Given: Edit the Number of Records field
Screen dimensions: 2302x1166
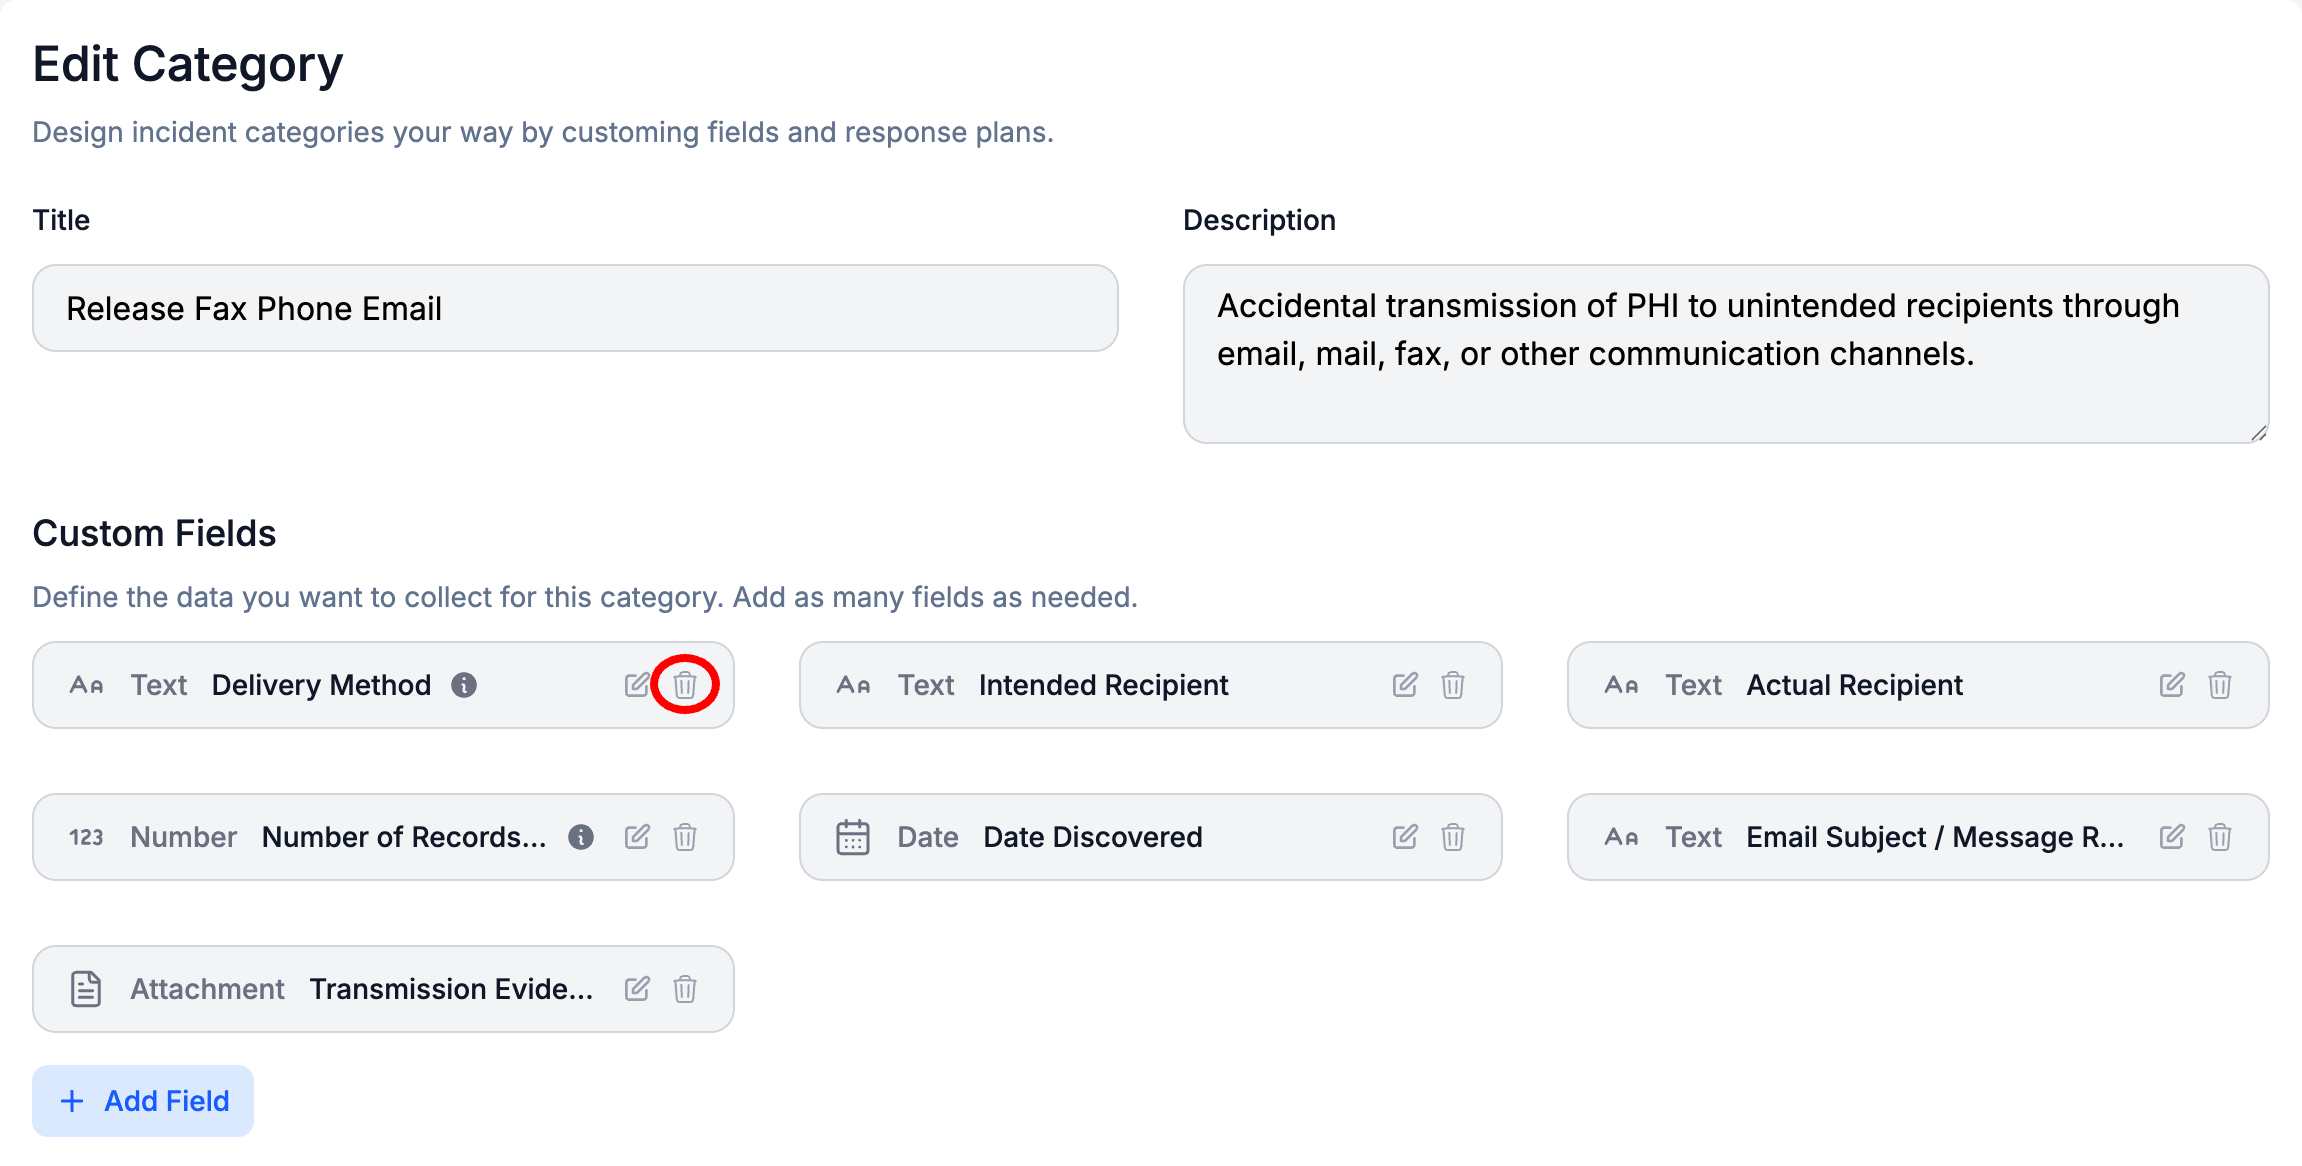Looking at the screenshot, I should click(x=637, y=837).
